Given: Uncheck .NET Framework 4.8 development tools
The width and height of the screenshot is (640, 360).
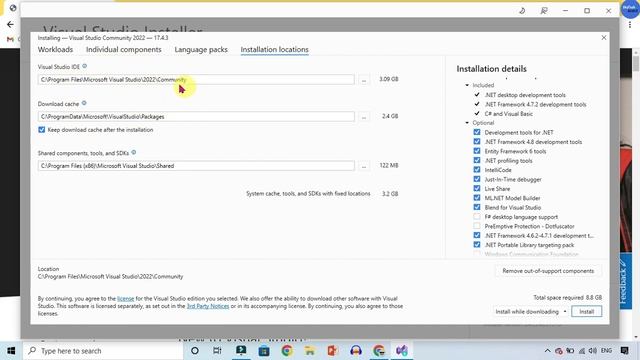Looking at the screenshot, I should (x=477, y=142).
